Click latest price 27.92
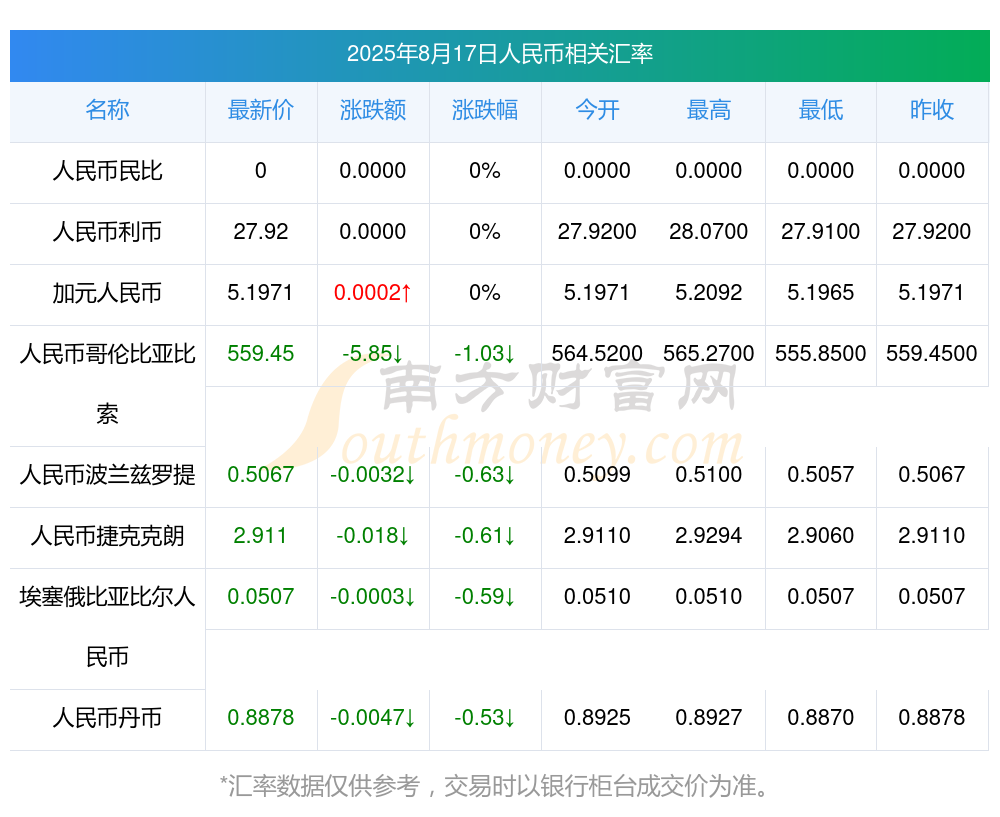1000x817 pixels. coord(261,232)
